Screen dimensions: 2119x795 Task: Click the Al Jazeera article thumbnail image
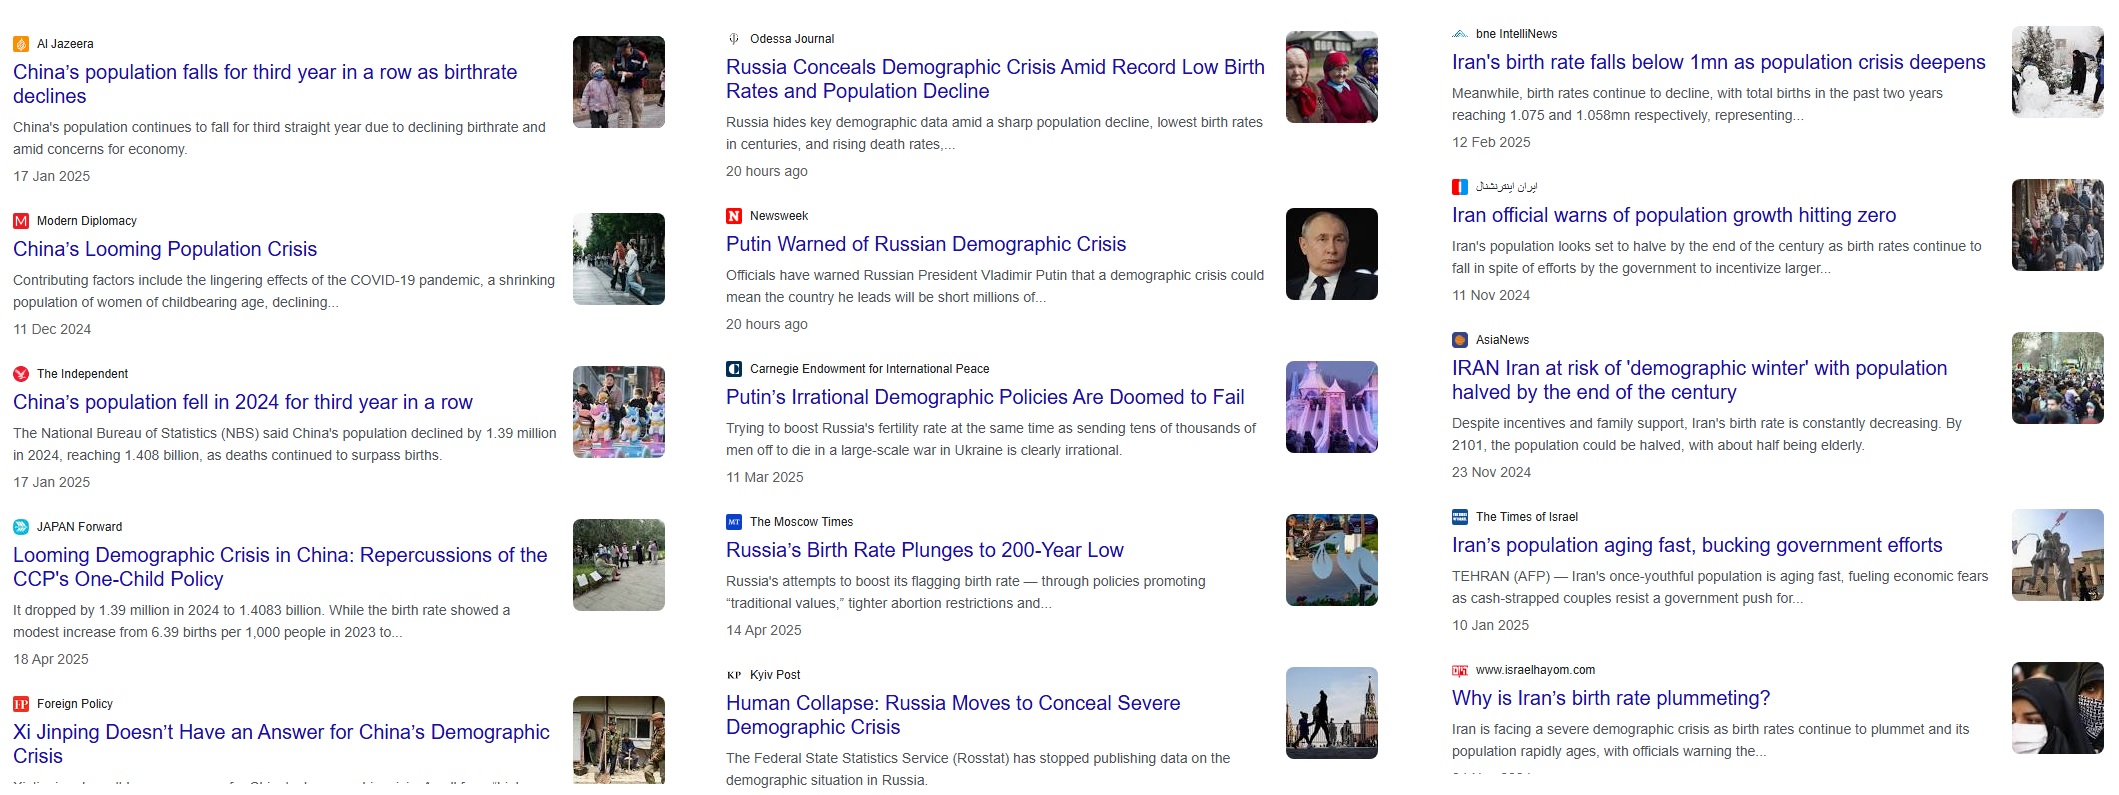click(619, 82)
